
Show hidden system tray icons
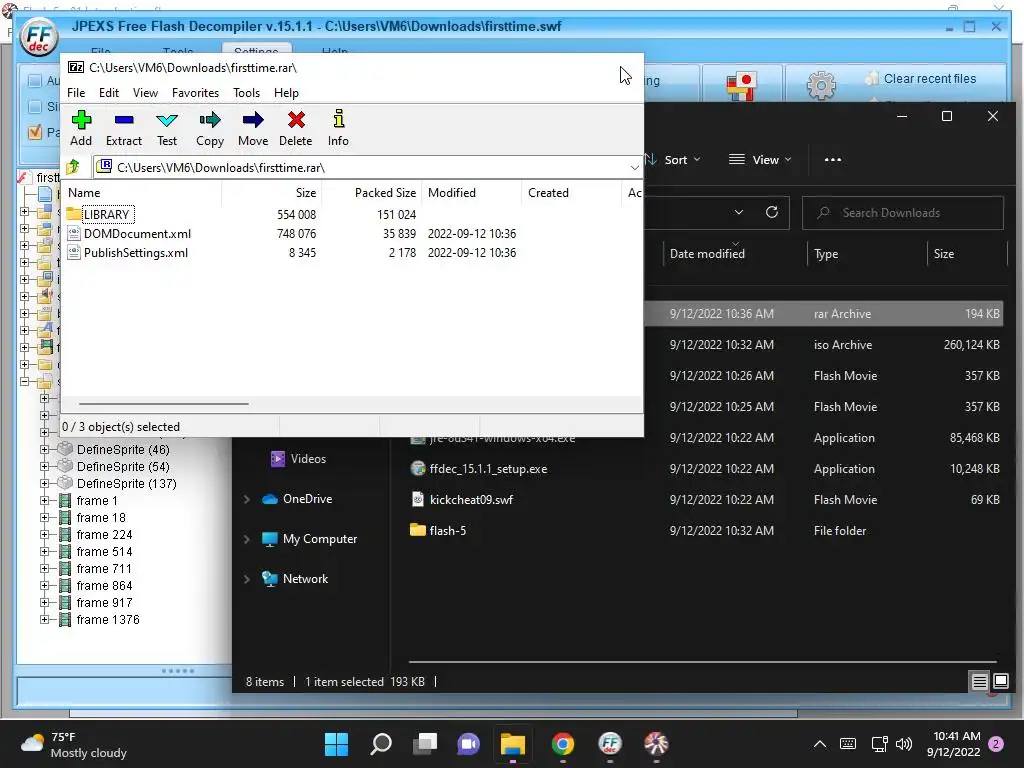point(820,744)
